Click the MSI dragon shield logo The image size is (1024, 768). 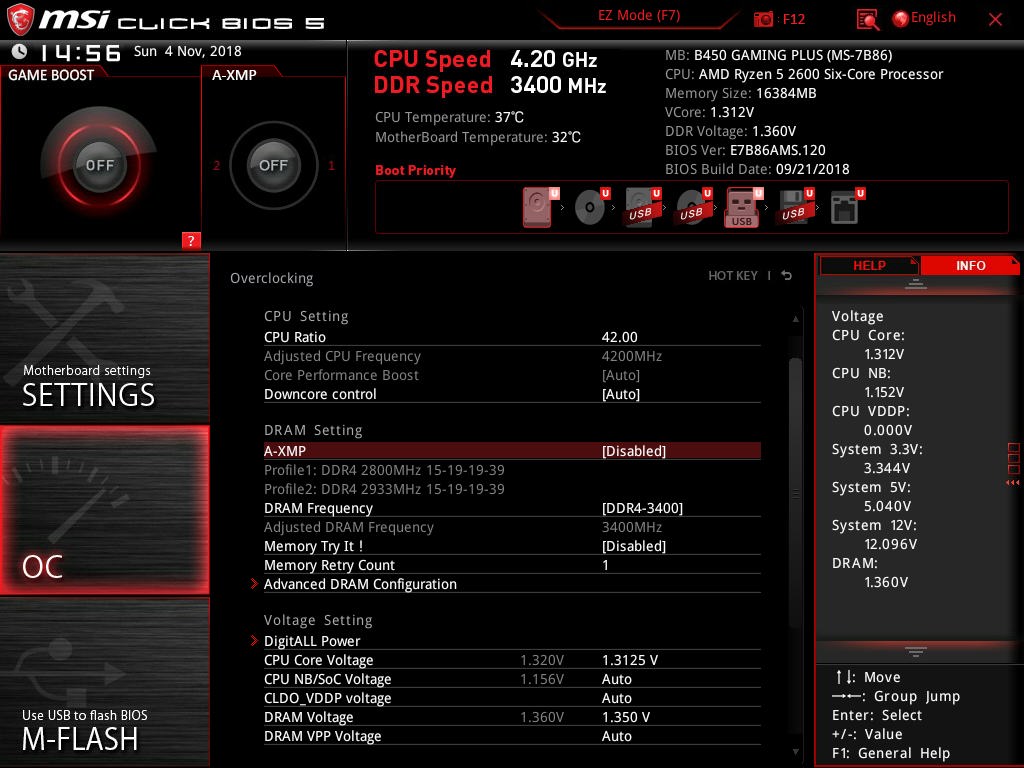20,19
